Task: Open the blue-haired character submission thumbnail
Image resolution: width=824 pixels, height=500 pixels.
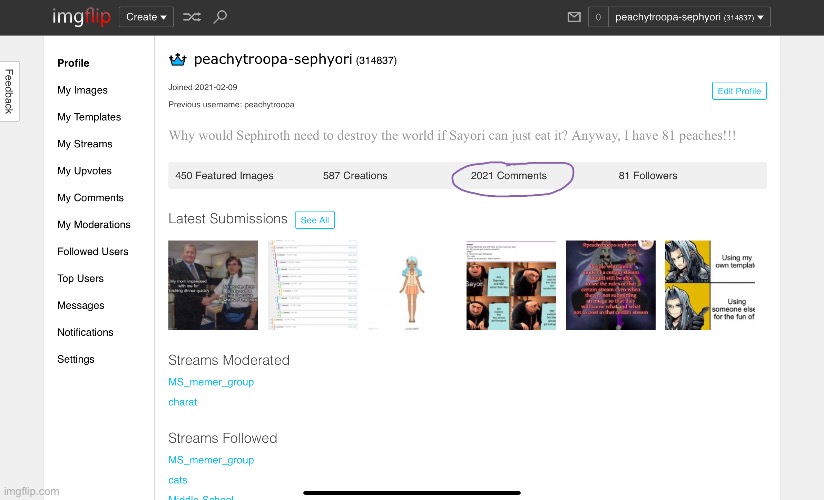Action: click(411, 285)
